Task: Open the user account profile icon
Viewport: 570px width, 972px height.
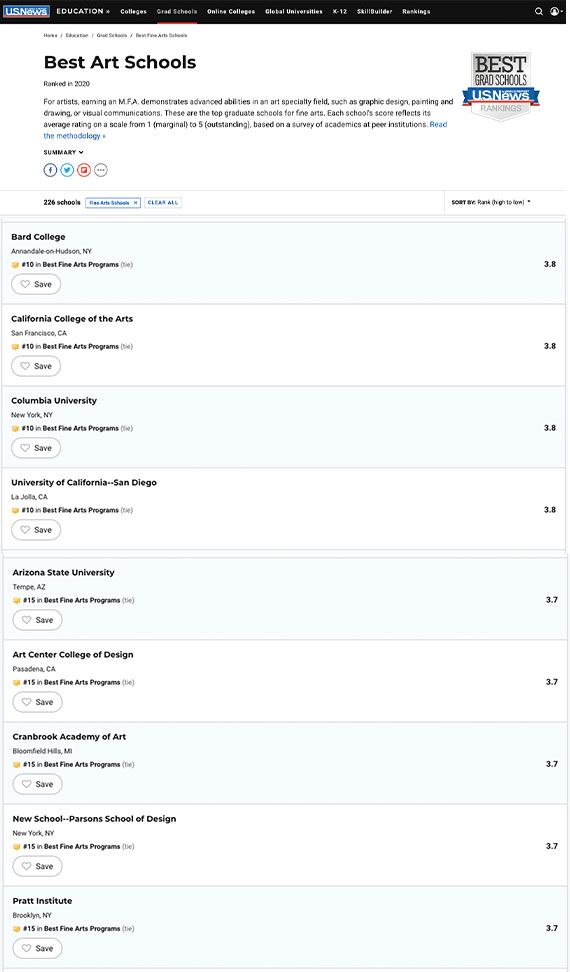Action: coord(555,11)
